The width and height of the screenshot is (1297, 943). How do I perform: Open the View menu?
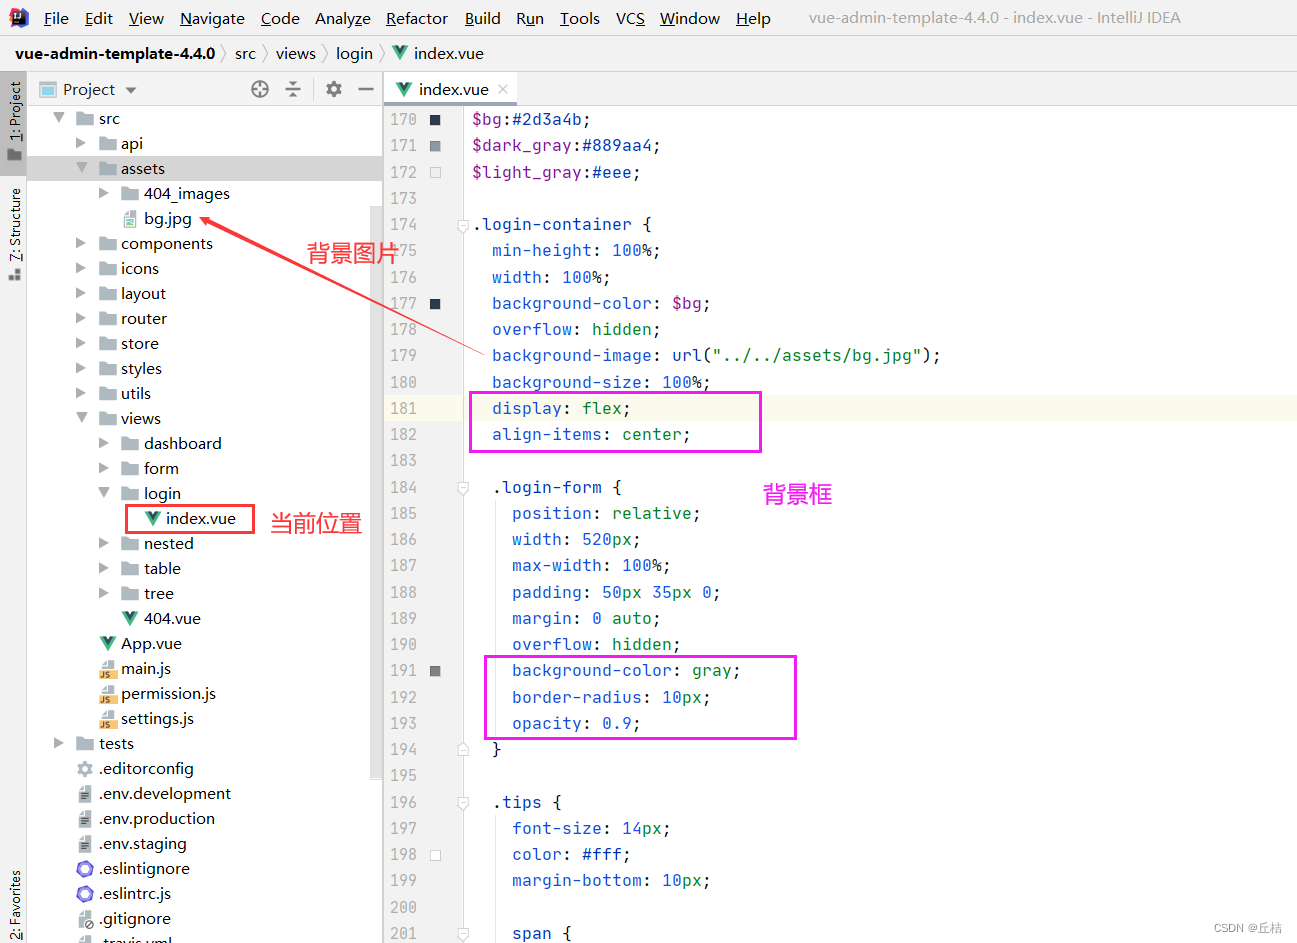pos(146,18)
